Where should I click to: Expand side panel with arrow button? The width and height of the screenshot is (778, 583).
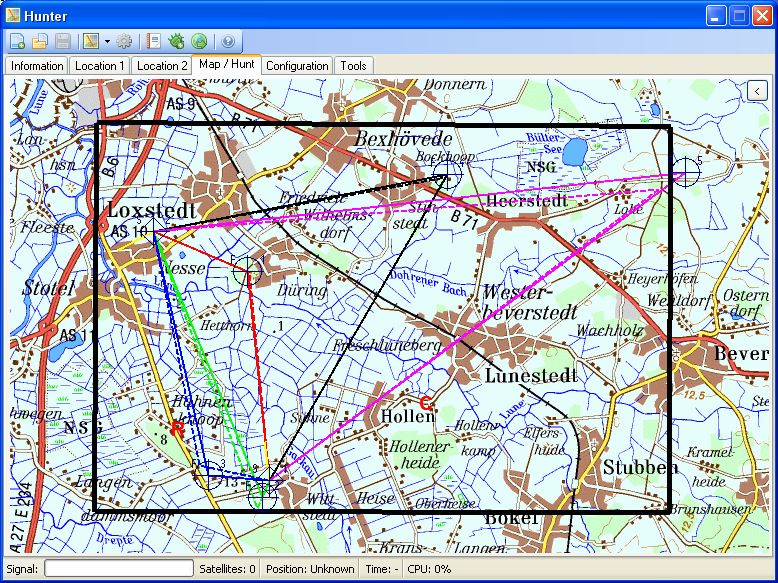coord(757,91)
